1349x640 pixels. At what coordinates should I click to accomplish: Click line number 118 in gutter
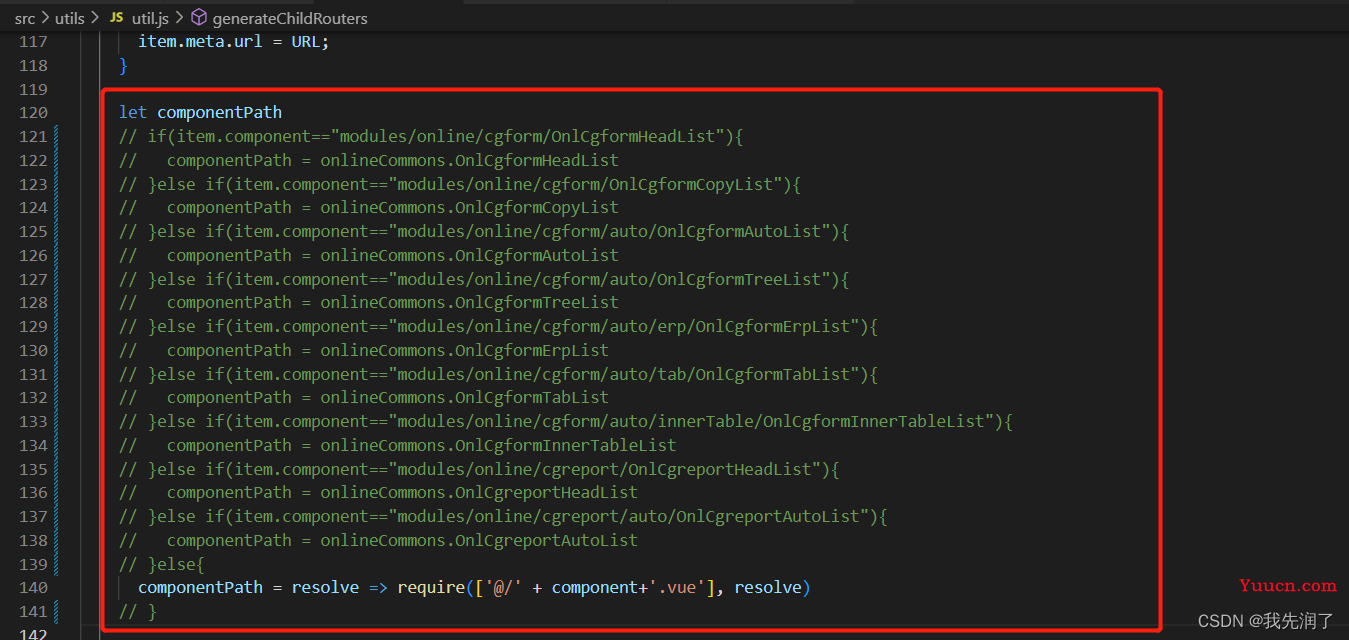tap(34, 65)
